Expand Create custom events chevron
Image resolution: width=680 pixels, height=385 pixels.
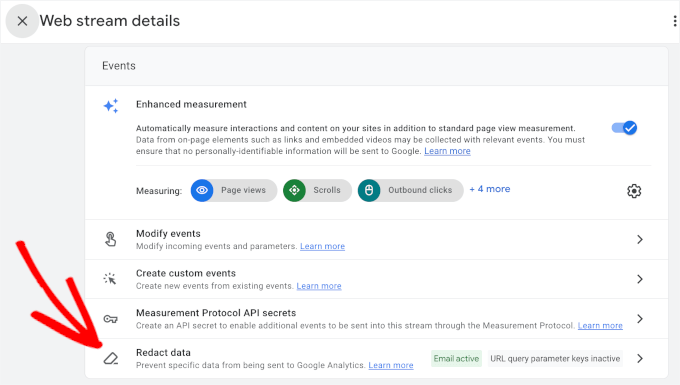click(x=640, y=279)
